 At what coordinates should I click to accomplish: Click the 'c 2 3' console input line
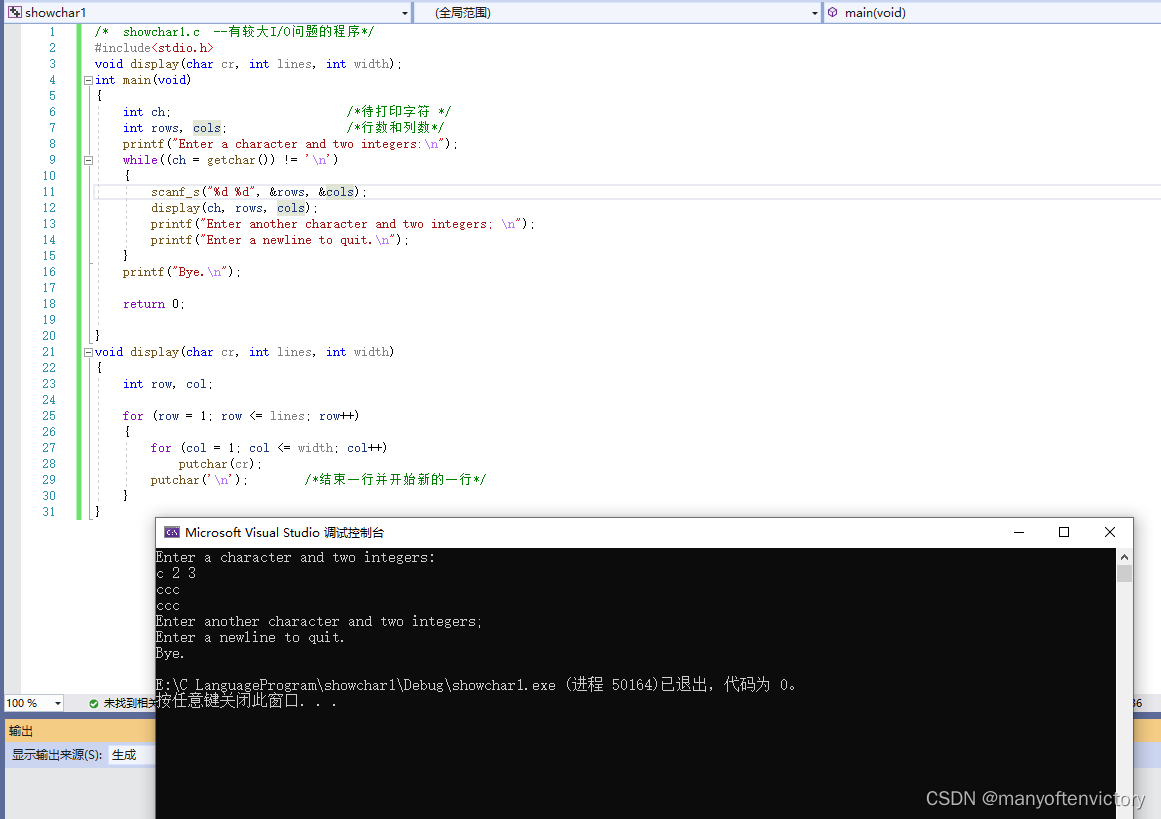(176, 573)
